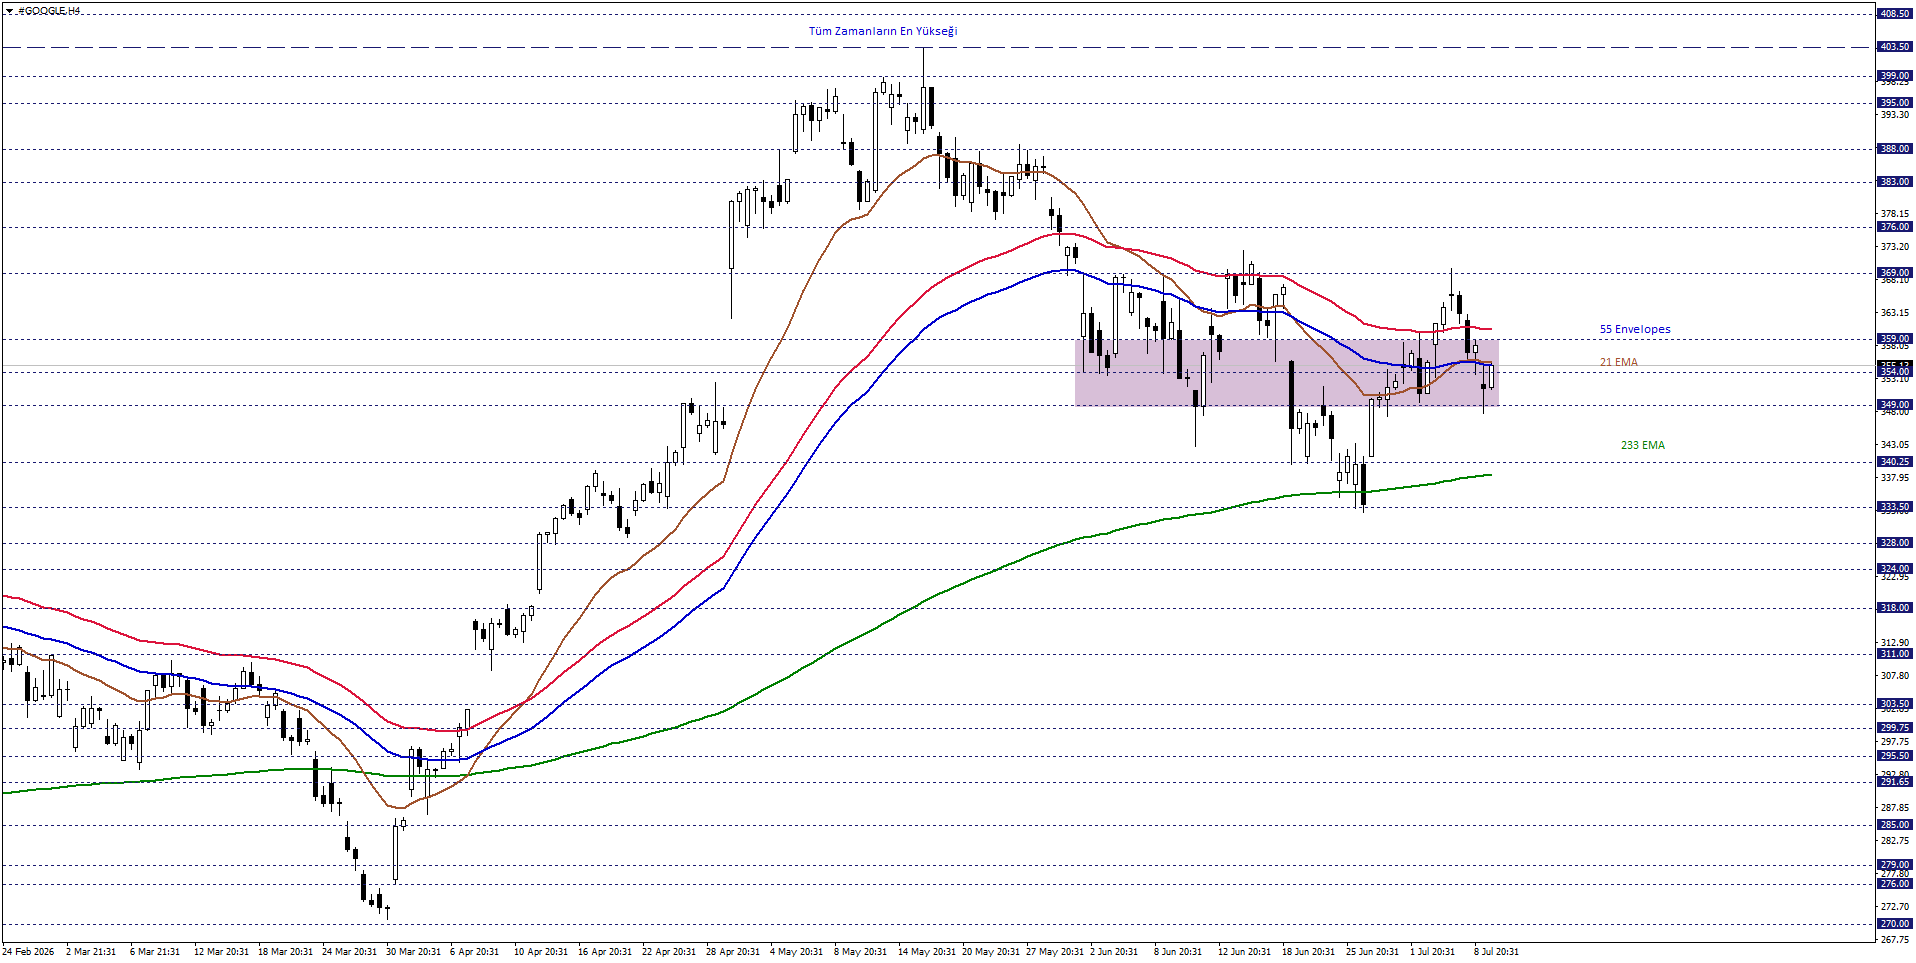Click the 403.50 price level tag
Viewport: 1916px width, 963px height.
[1895, 47]
